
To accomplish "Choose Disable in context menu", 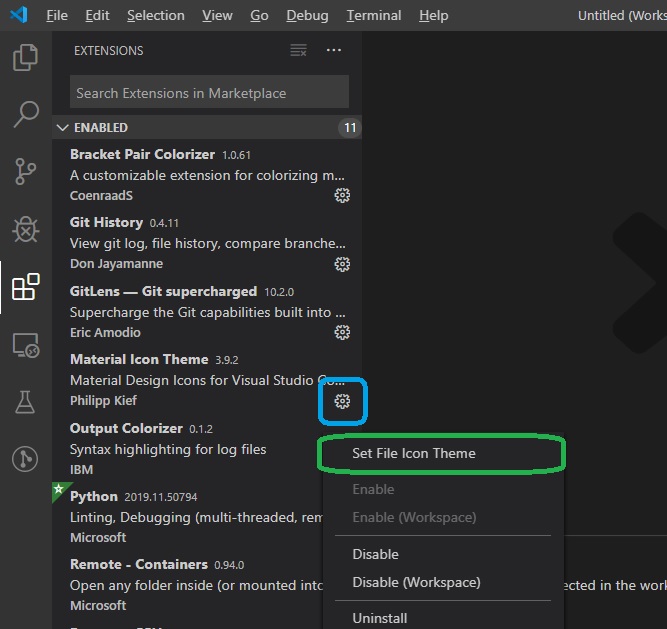I will 443,555.
